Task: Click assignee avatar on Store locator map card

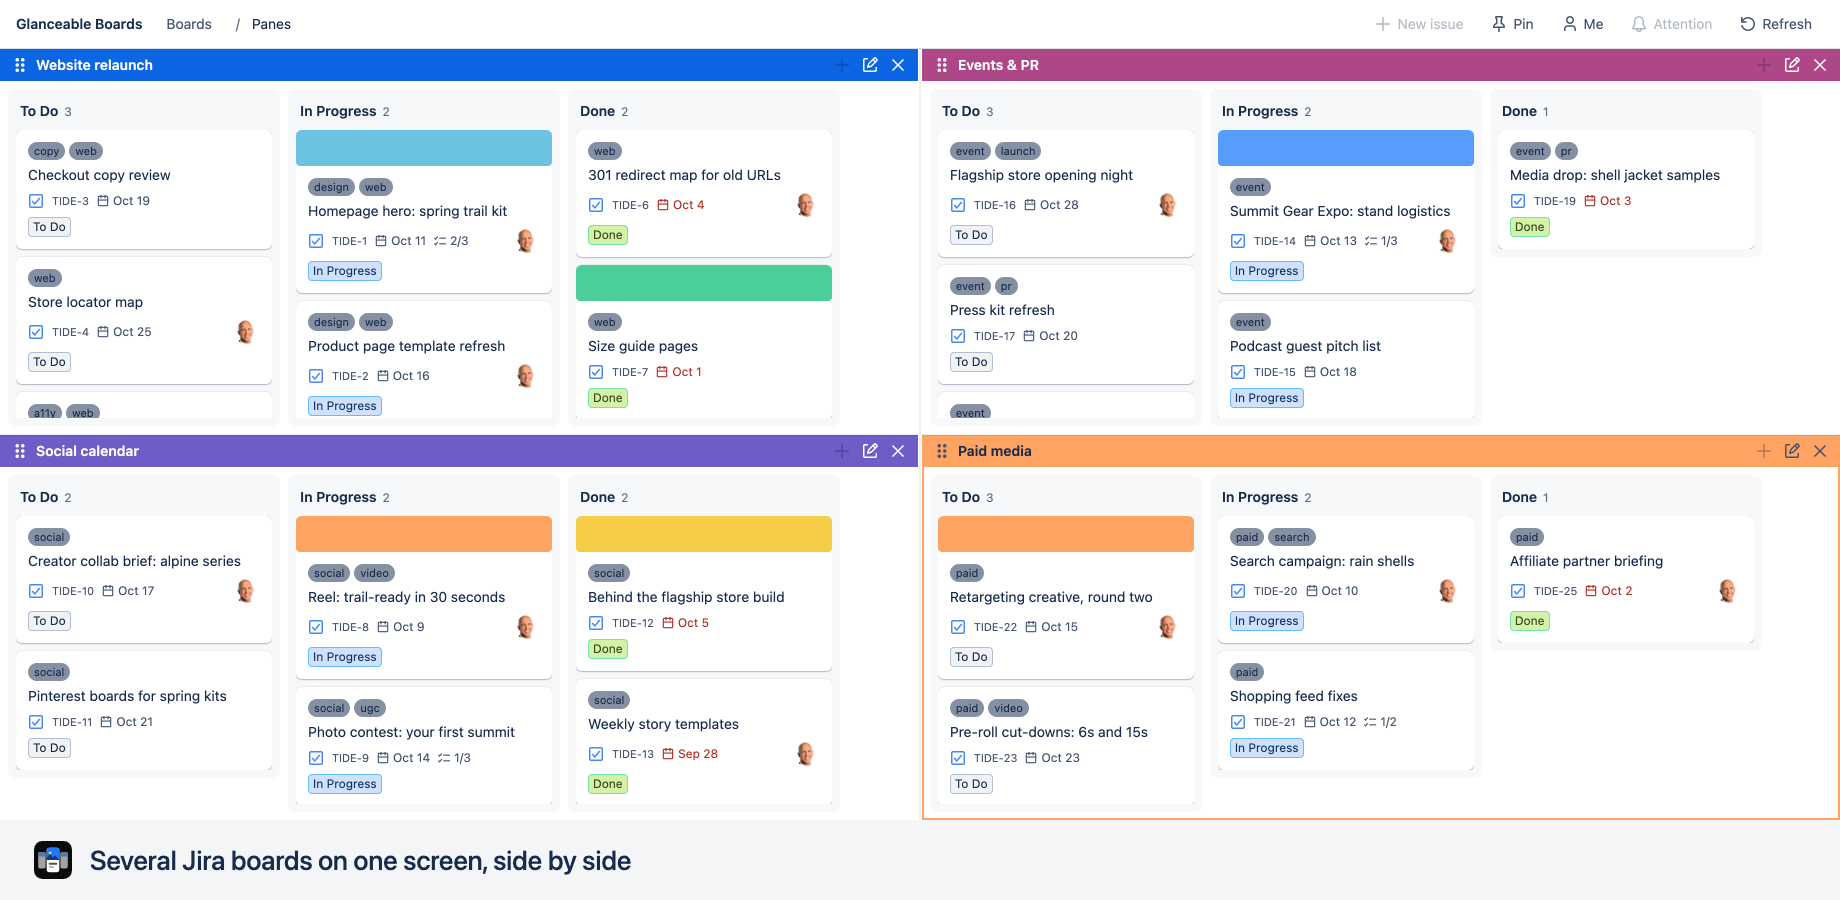Action: coord(245,332)
